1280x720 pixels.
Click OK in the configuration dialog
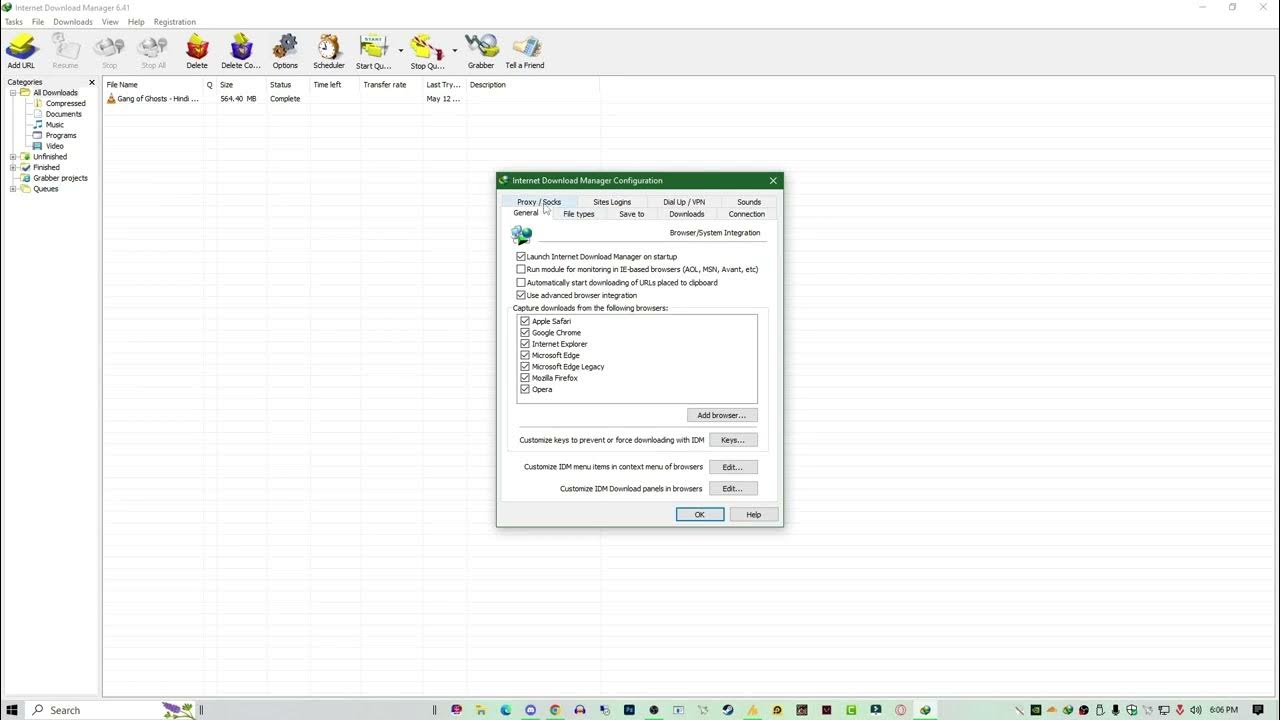(700, 515)
